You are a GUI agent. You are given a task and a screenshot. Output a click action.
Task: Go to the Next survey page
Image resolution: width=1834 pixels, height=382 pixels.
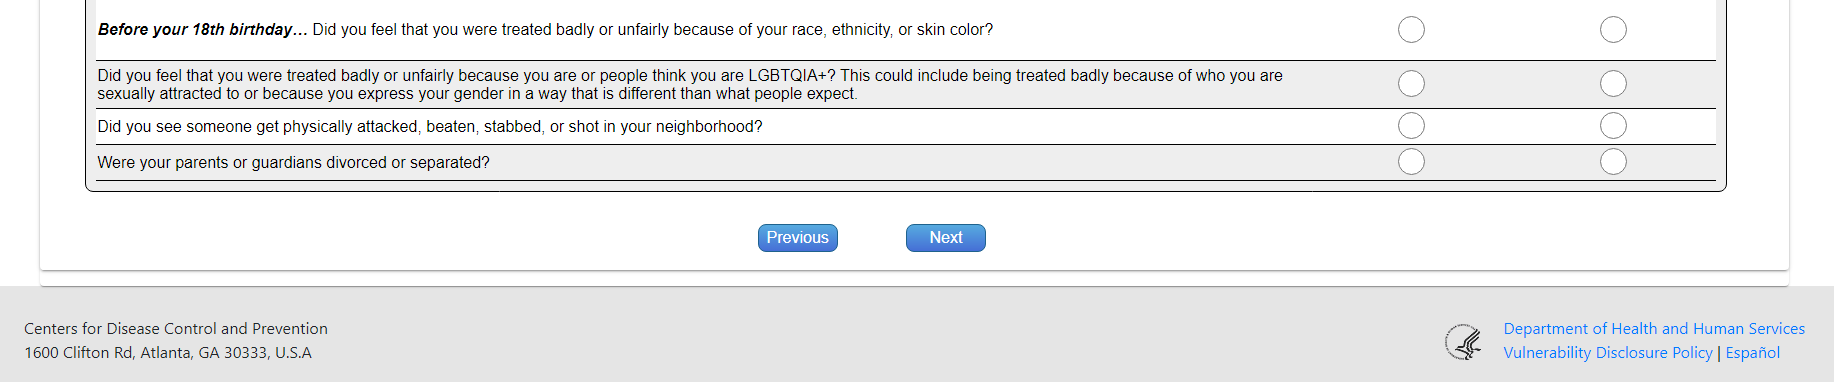946,238
